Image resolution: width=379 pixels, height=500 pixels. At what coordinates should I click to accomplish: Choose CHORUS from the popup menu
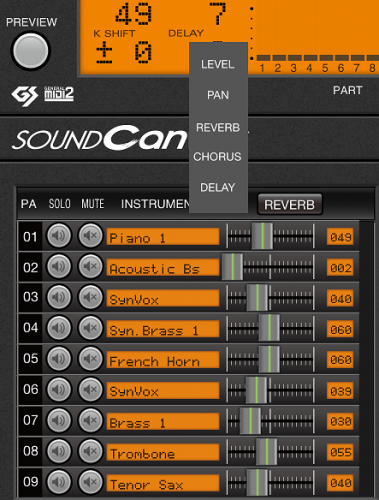[x=218, y=157]
